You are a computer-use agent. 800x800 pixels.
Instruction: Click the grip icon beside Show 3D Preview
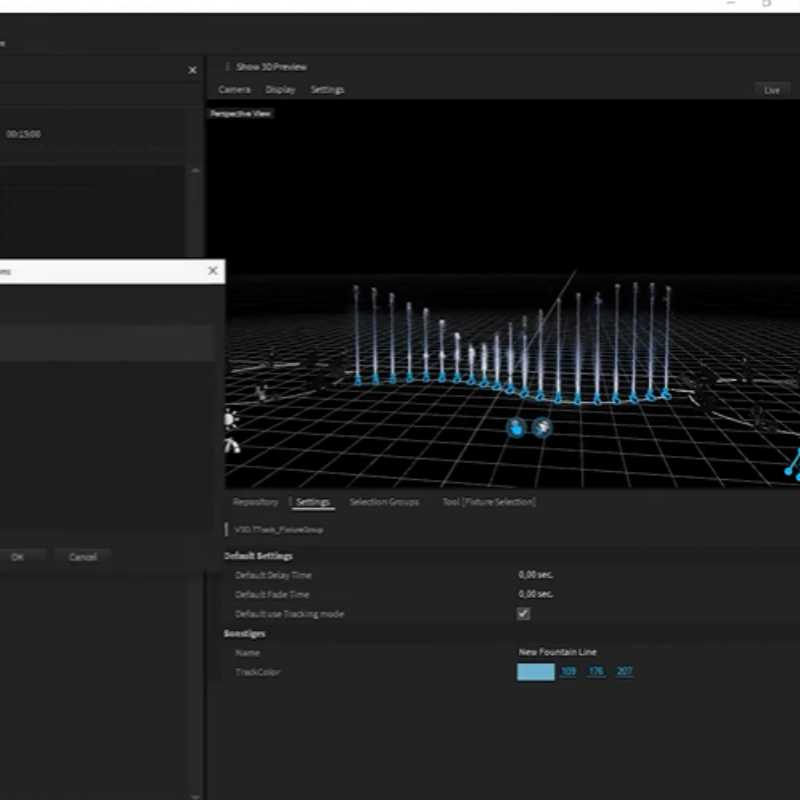coord(227,67)
